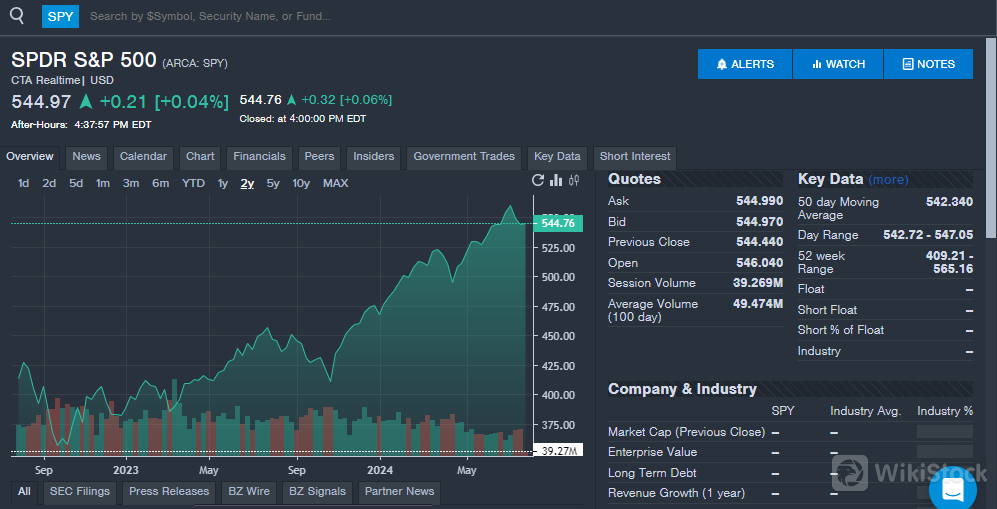Show BZ Signals in news feed
Image resolution: width=997 pixels, height=509 pixels.
(x=317, y=492)
